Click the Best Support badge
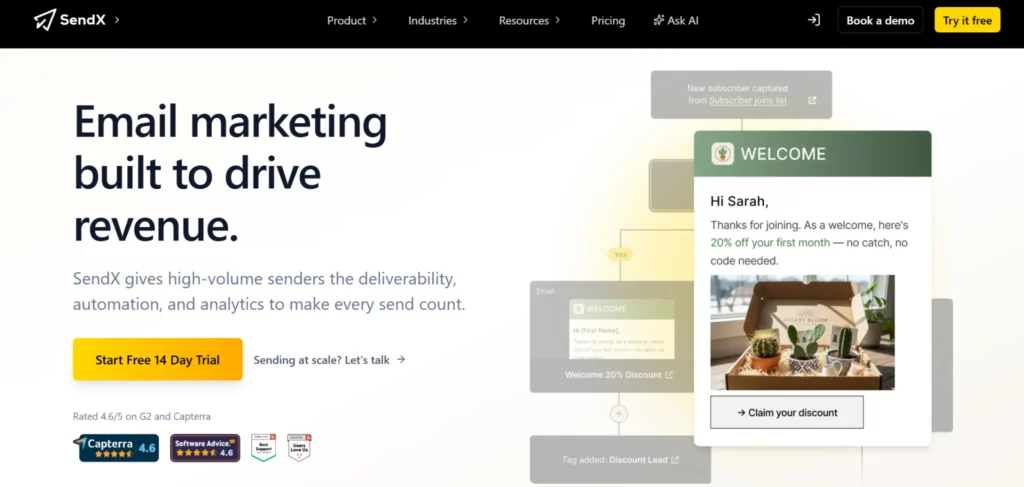 (264, 448)
